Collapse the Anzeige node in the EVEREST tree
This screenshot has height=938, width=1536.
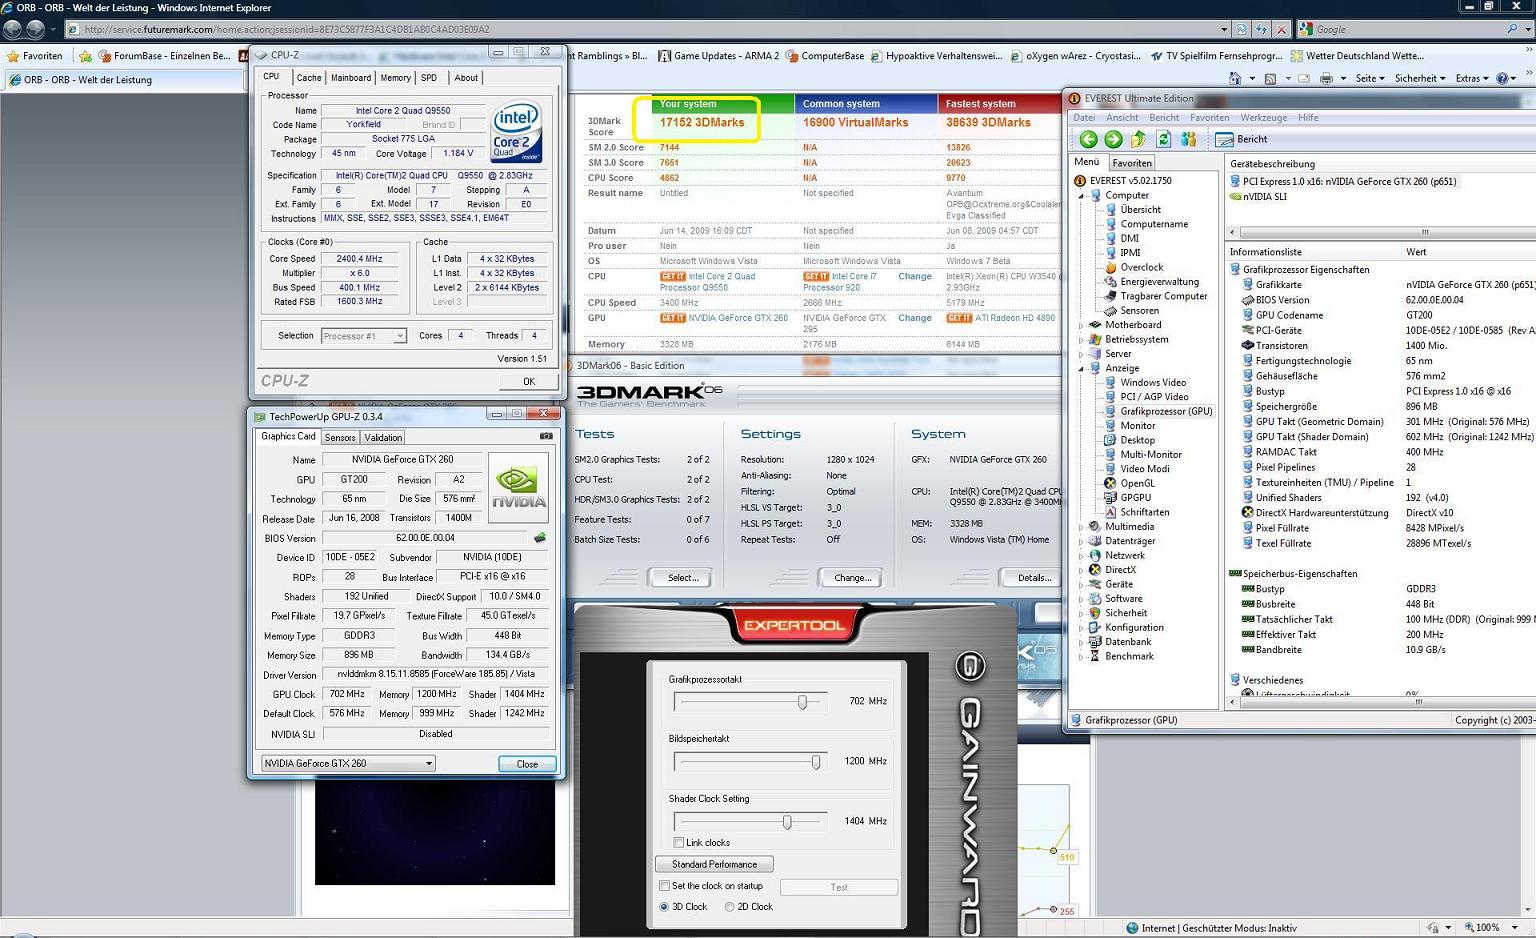[x=1081, y=368]
